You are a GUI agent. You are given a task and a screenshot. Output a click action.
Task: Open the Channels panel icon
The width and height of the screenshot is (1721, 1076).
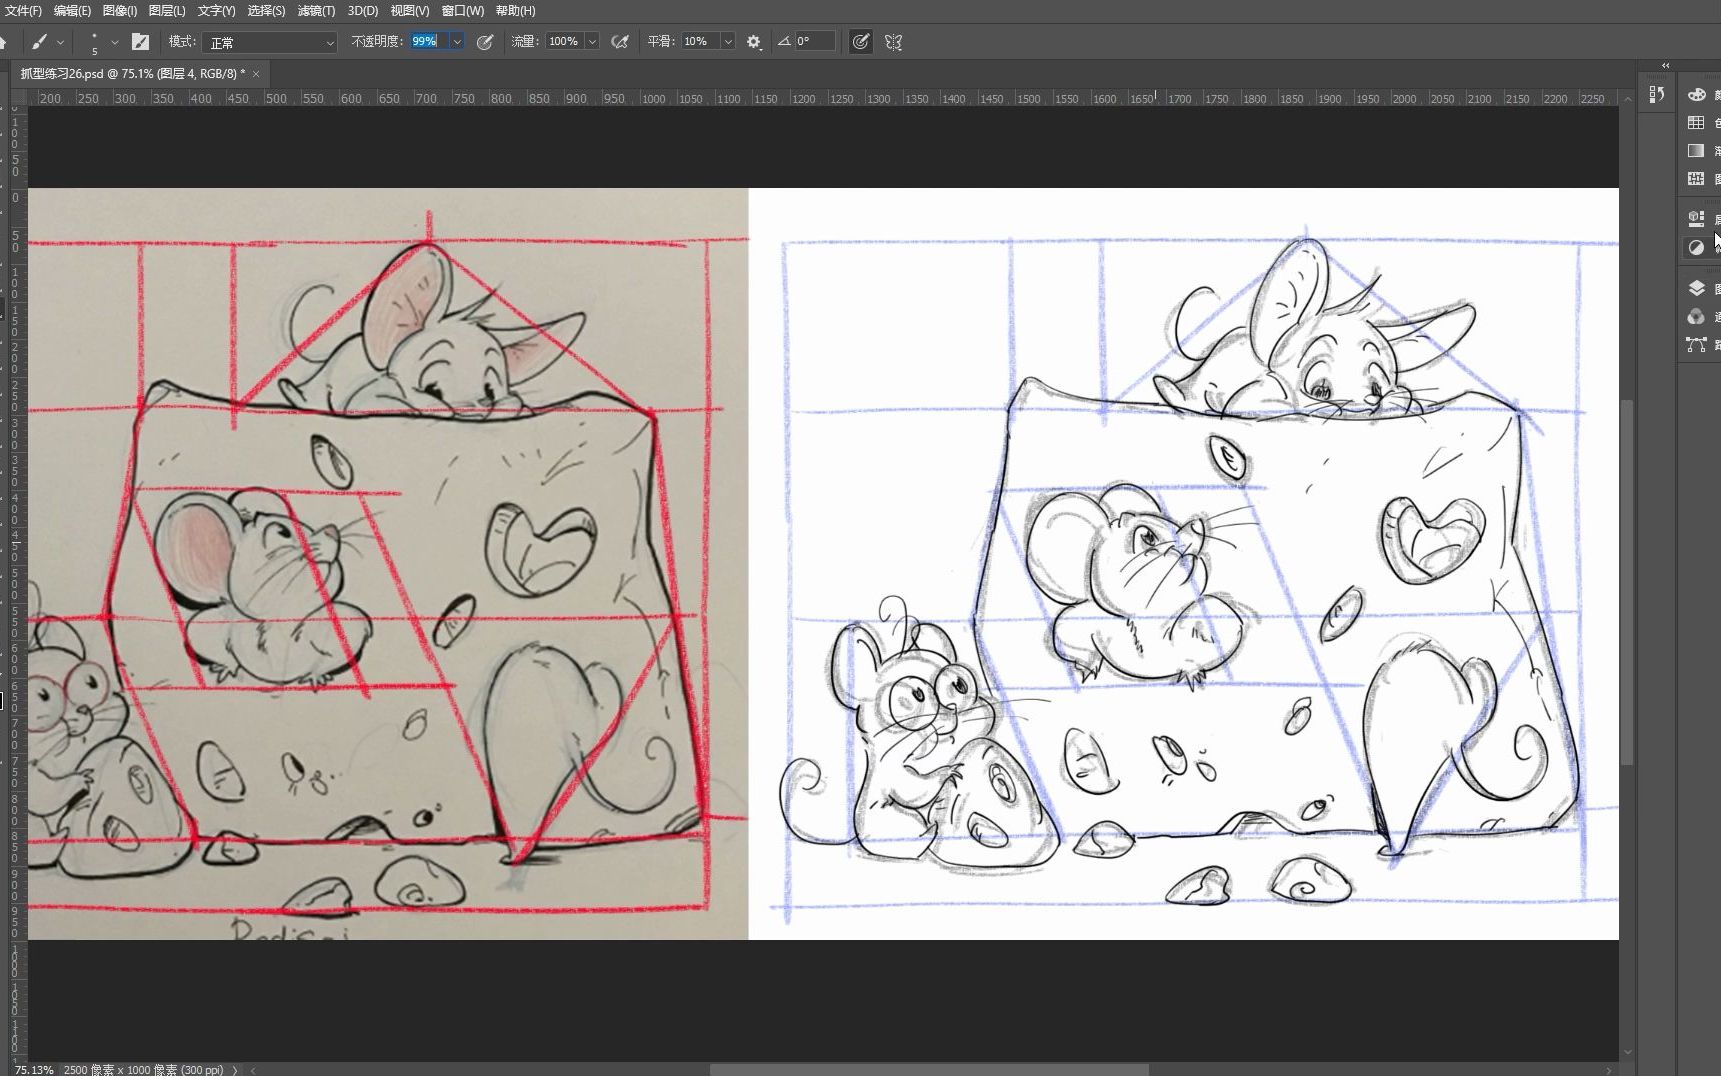(1696, 316)
